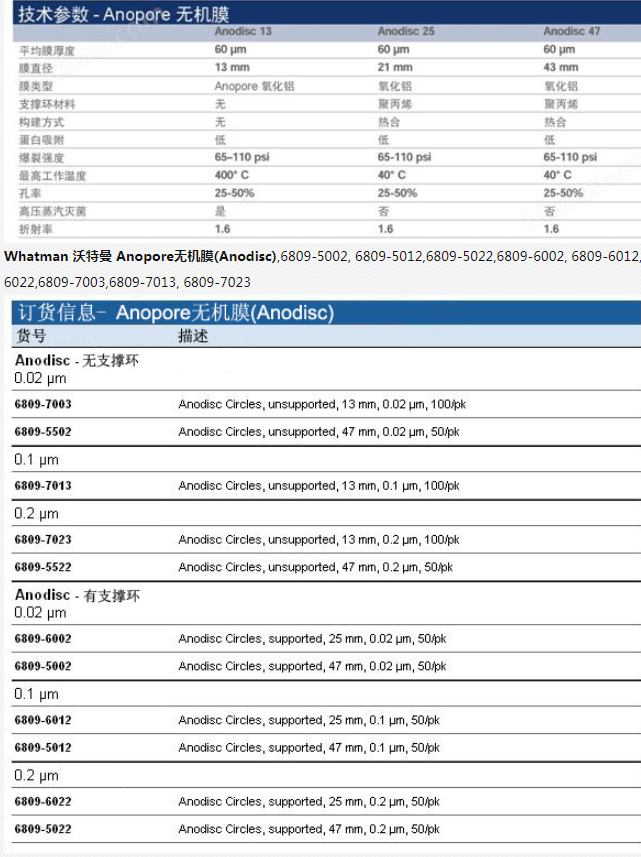Screen dimensions: 641x857
Task: Select catalog number 6809-6002
Action: 43,638
